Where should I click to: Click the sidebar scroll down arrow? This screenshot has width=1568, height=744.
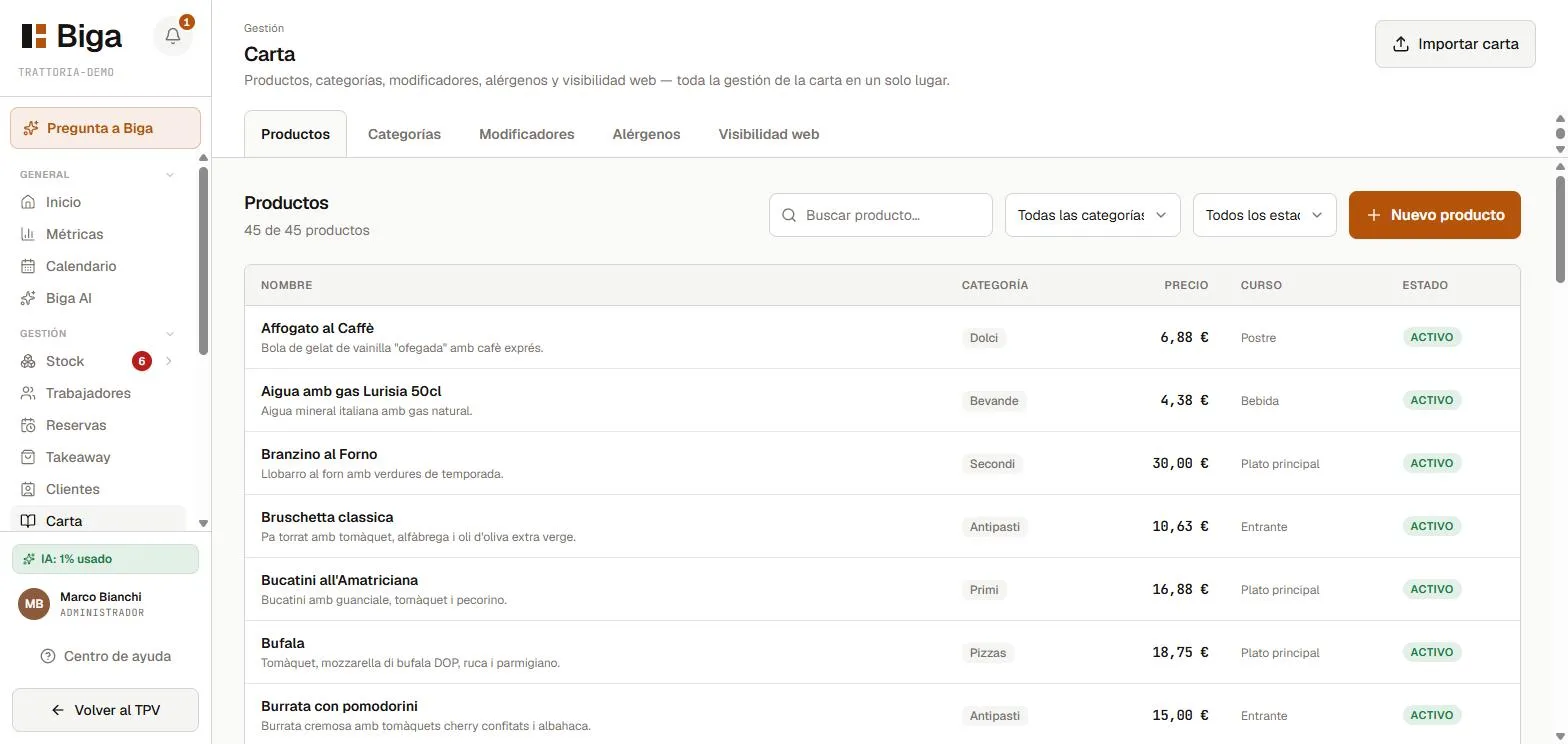(x=203, y=523)
